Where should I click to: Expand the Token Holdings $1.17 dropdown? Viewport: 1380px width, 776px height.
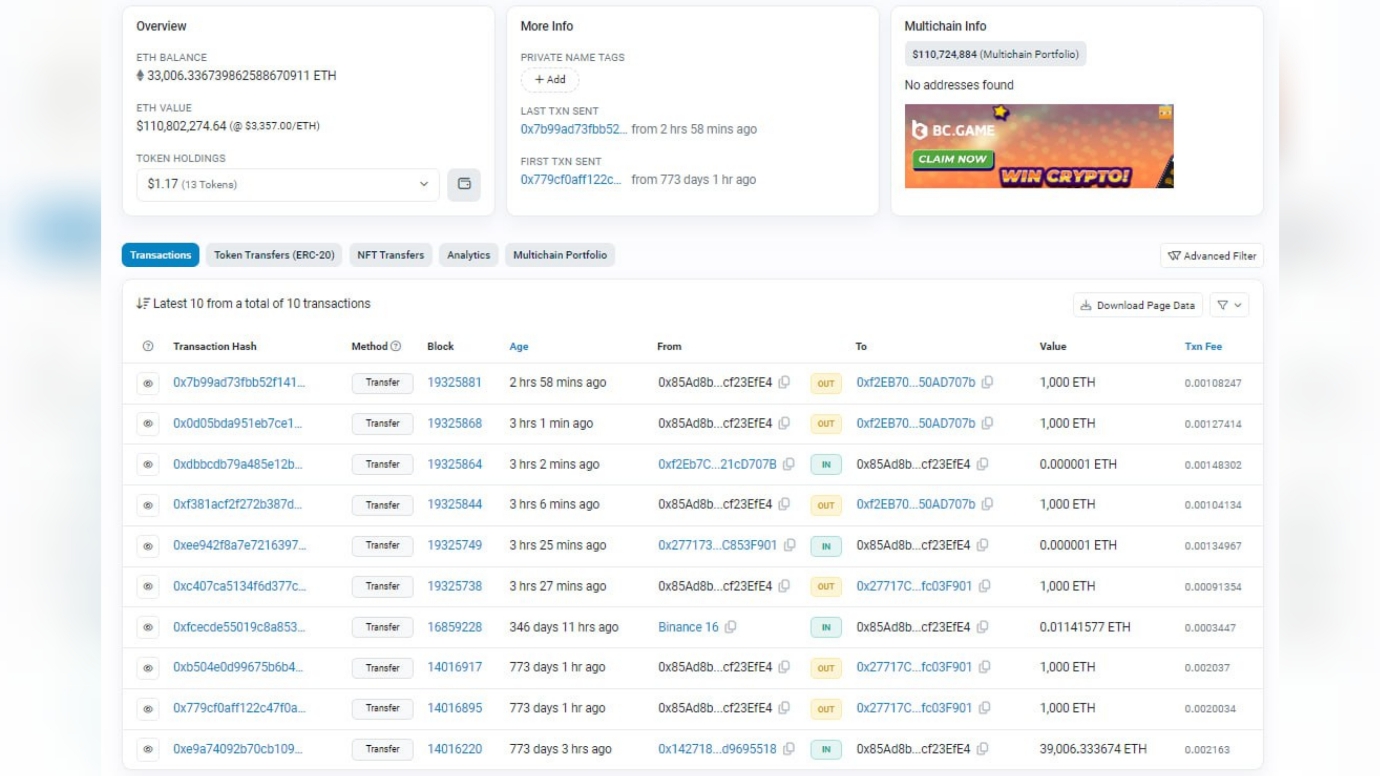(x=288, y=184)
